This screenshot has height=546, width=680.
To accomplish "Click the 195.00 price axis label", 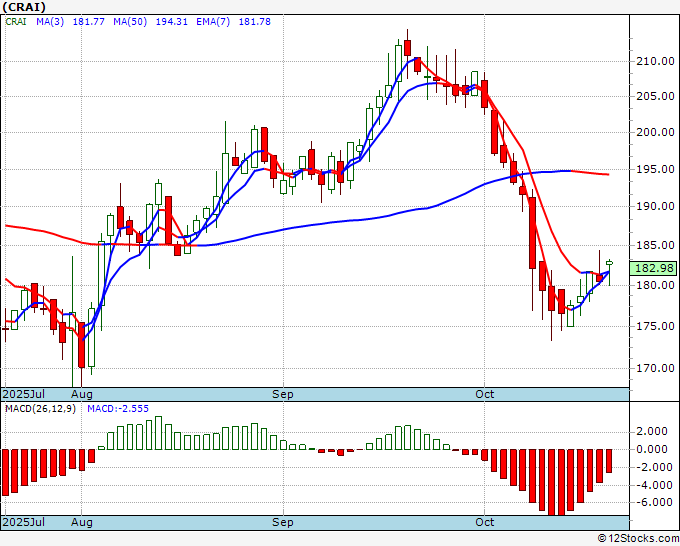I will coord(655,169).
